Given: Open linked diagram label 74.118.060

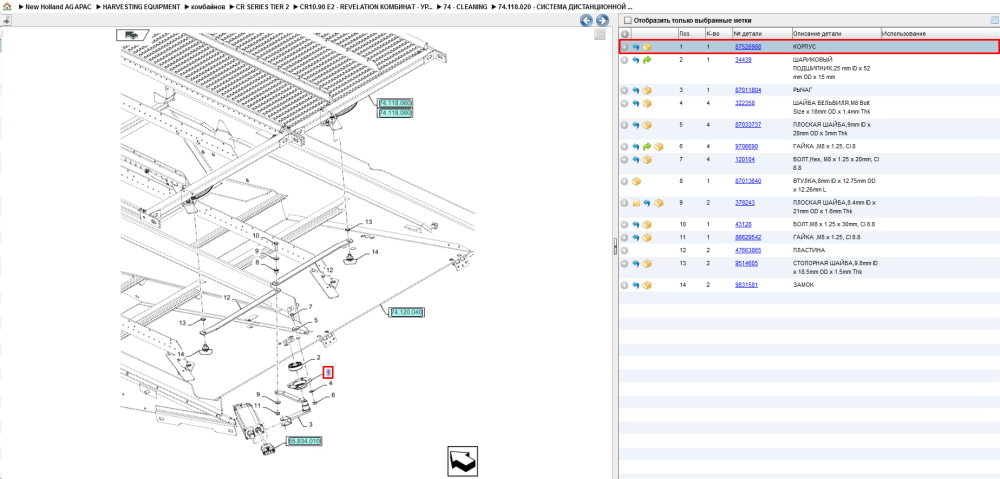Looking at the screenshot, I should coord(395,103).
